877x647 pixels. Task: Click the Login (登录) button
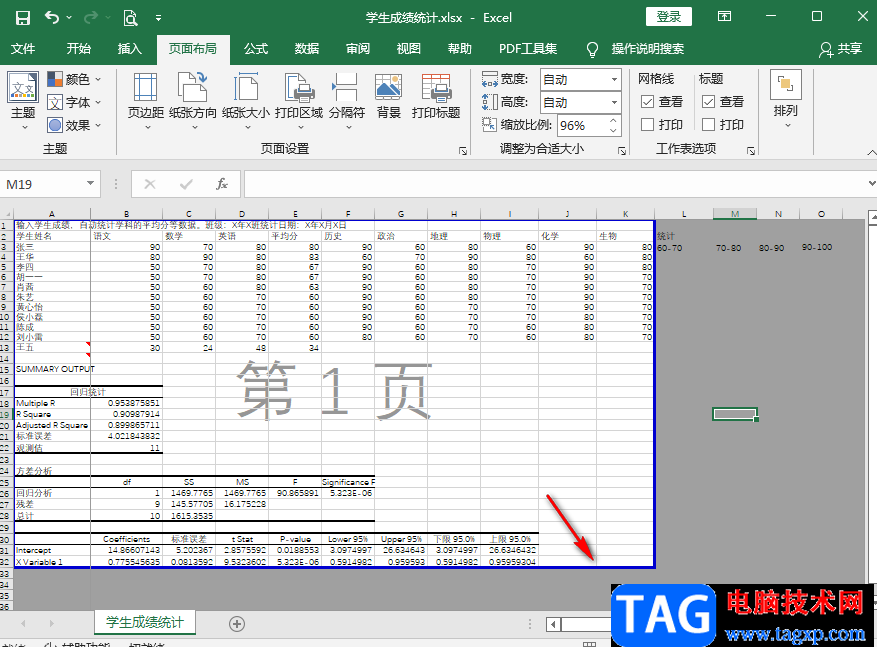coord(669,17)
